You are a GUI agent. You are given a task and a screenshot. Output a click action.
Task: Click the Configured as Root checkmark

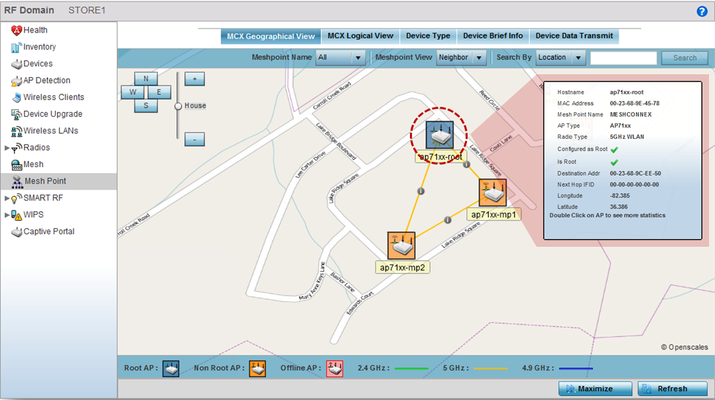point(614,150)
